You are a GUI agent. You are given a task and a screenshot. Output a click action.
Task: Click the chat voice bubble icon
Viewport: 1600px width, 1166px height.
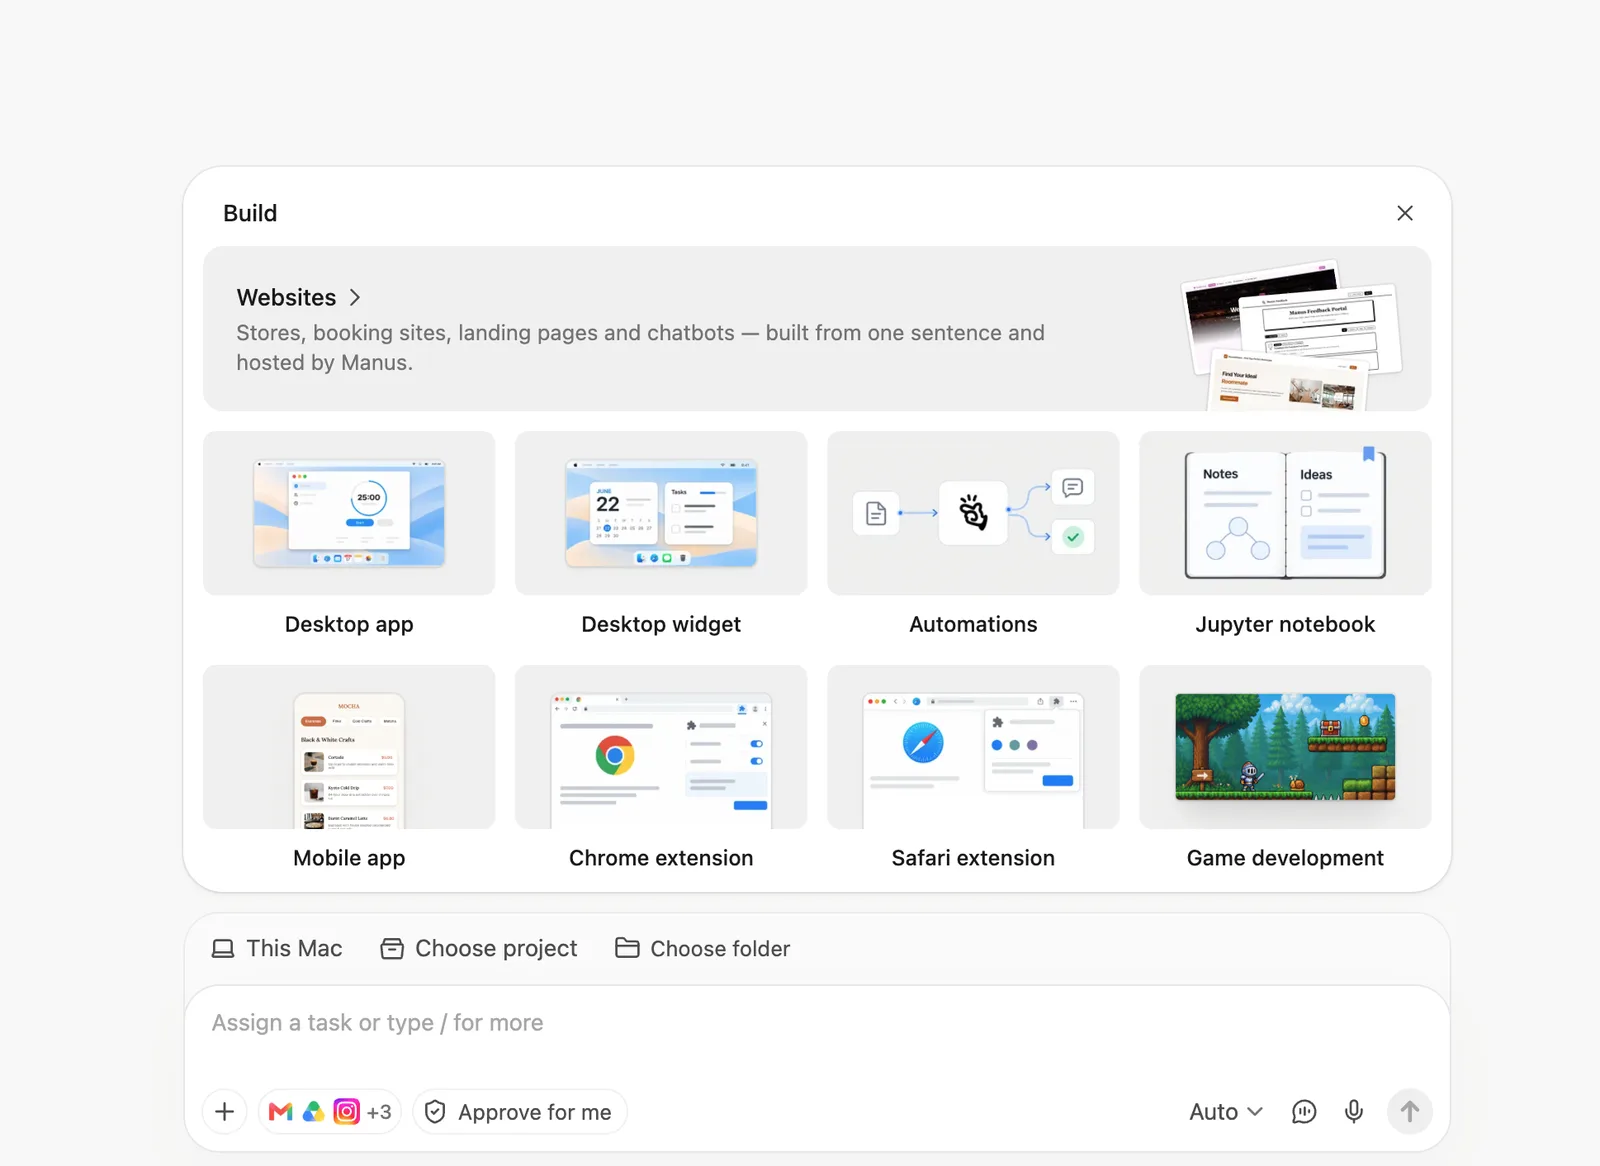pos(1304,1112)
